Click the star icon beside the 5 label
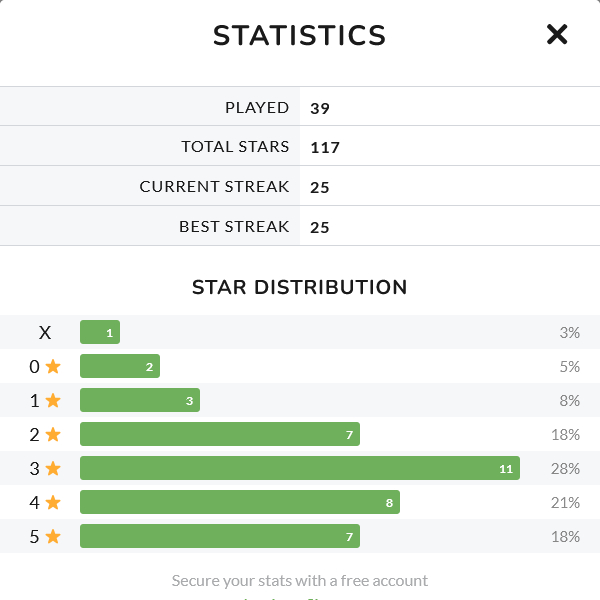The height and width of the screenshot is (600, 600). 53,537
